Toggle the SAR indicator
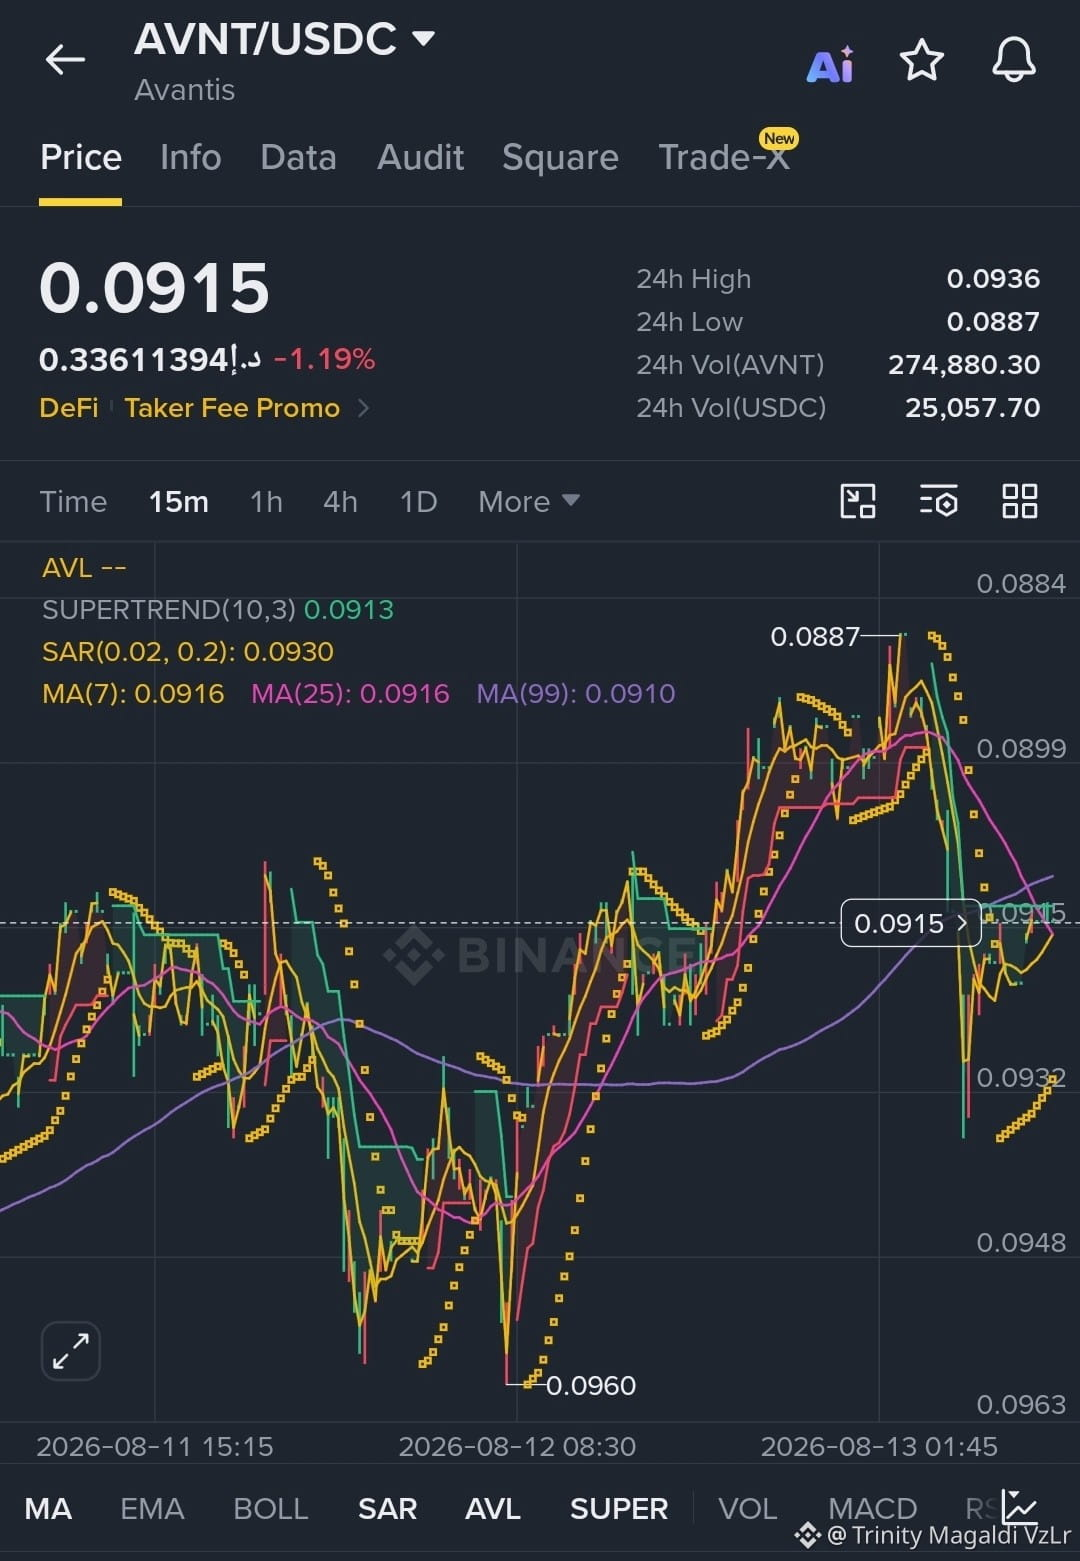Screen dimensions: 1080x1561 (x=387, y=1508)
